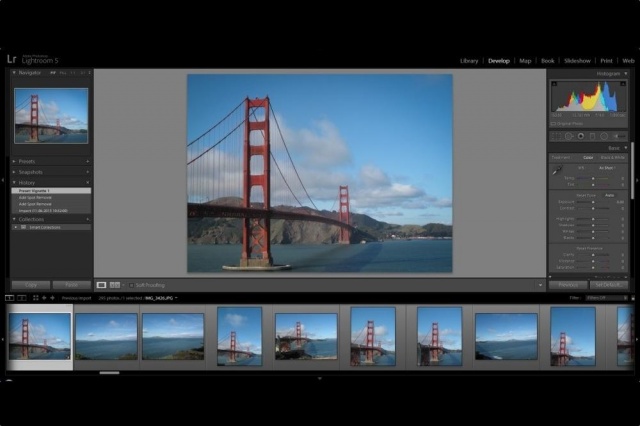Open the IMG filename source dropdown
The width and height of the screenshot is (640, 426).
click(x=161, y=298)
